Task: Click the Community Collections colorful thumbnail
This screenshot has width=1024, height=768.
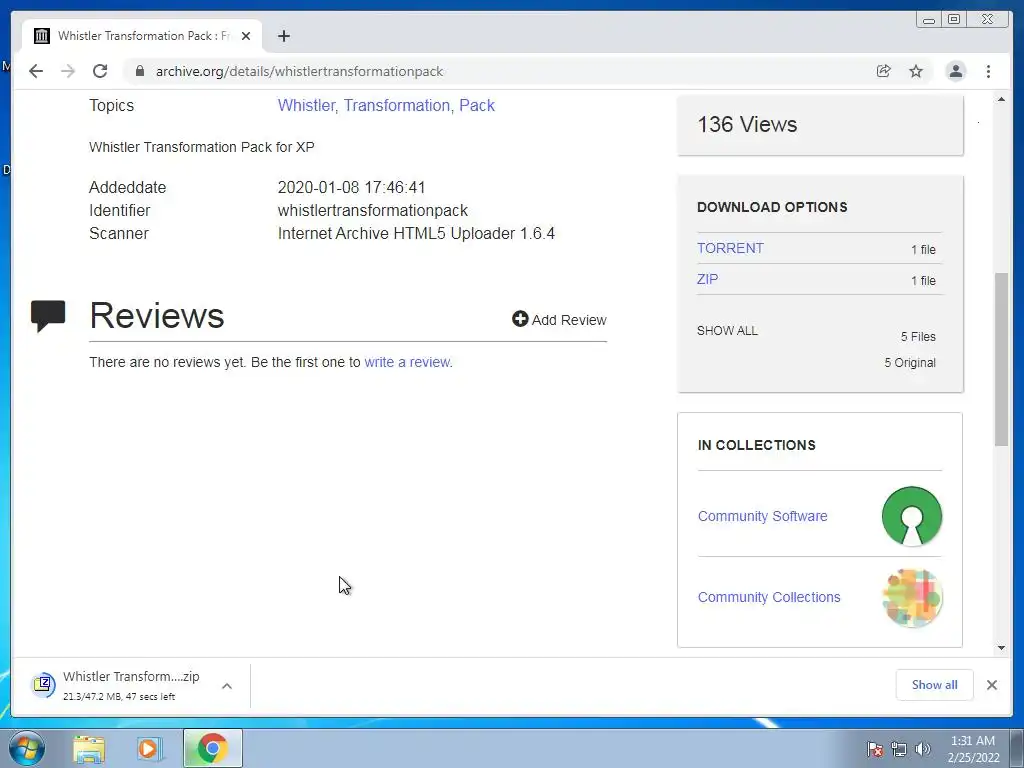Action: click(912, 598)
